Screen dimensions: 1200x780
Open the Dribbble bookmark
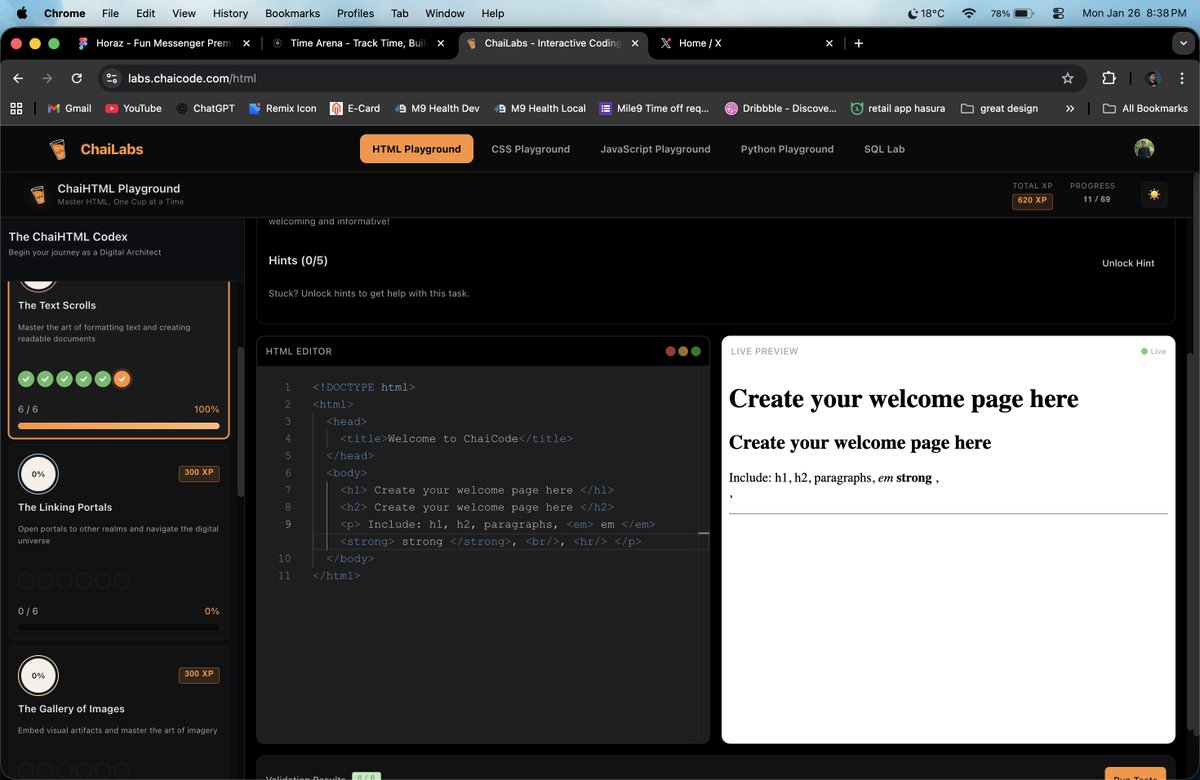781,108
